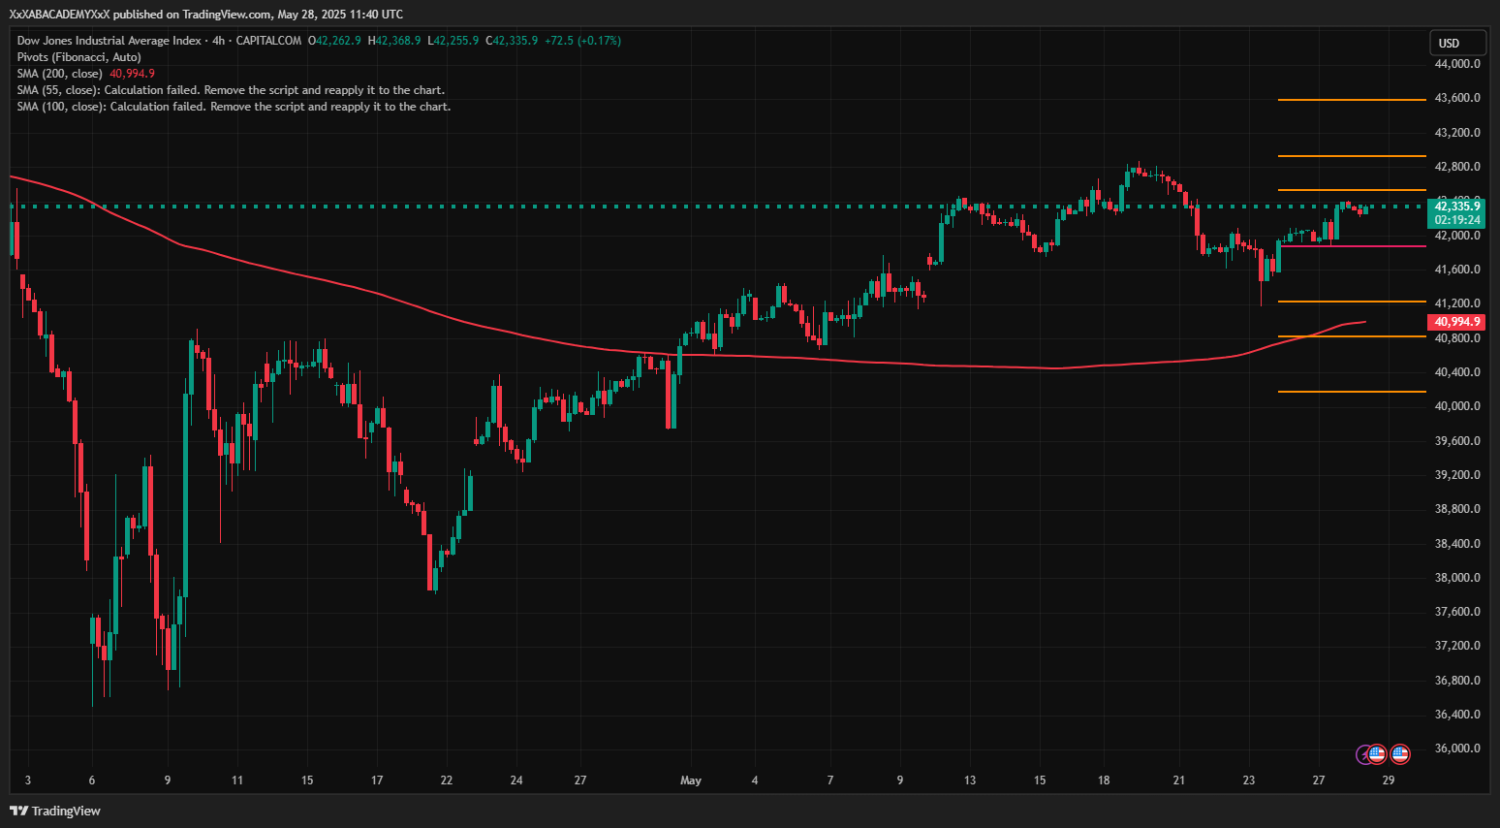Image resolution: width=1500 pixels, height=828 pixels.
Task: Click the TradingView logo
Action: pos(56,811)
